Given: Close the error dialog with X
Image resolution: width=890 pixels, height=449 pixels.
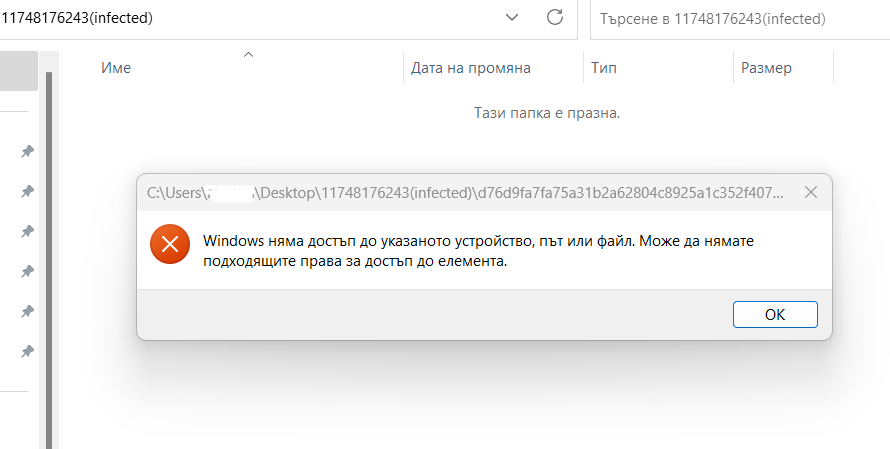Looking at the screenshot, I should pos(811,192).
